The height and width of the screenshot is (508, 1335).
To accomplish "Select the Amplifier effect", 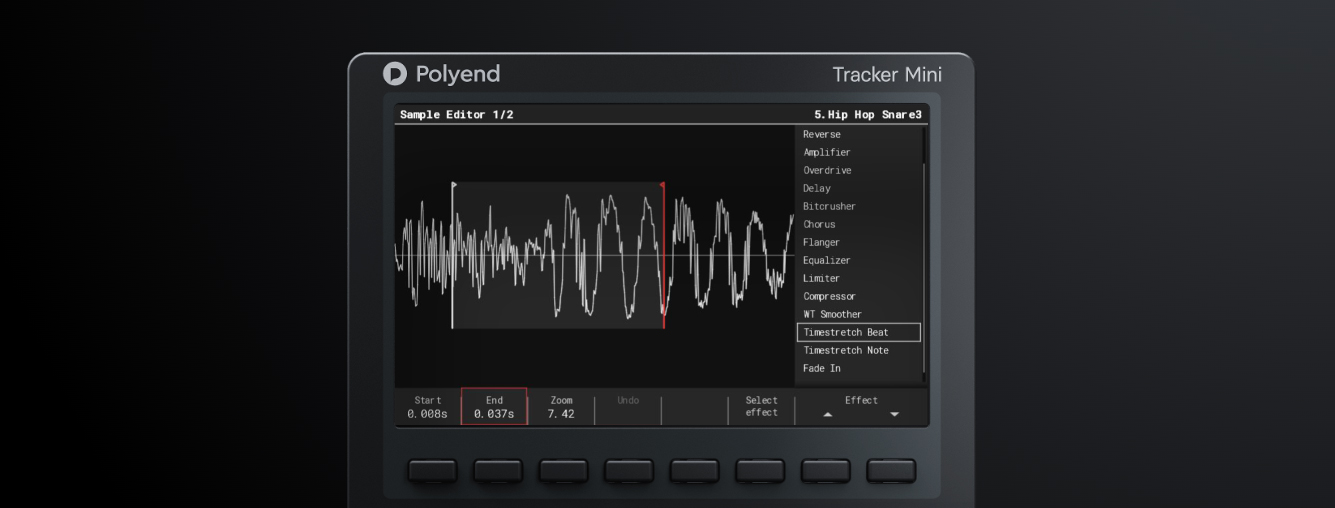I will click(827, 152).
